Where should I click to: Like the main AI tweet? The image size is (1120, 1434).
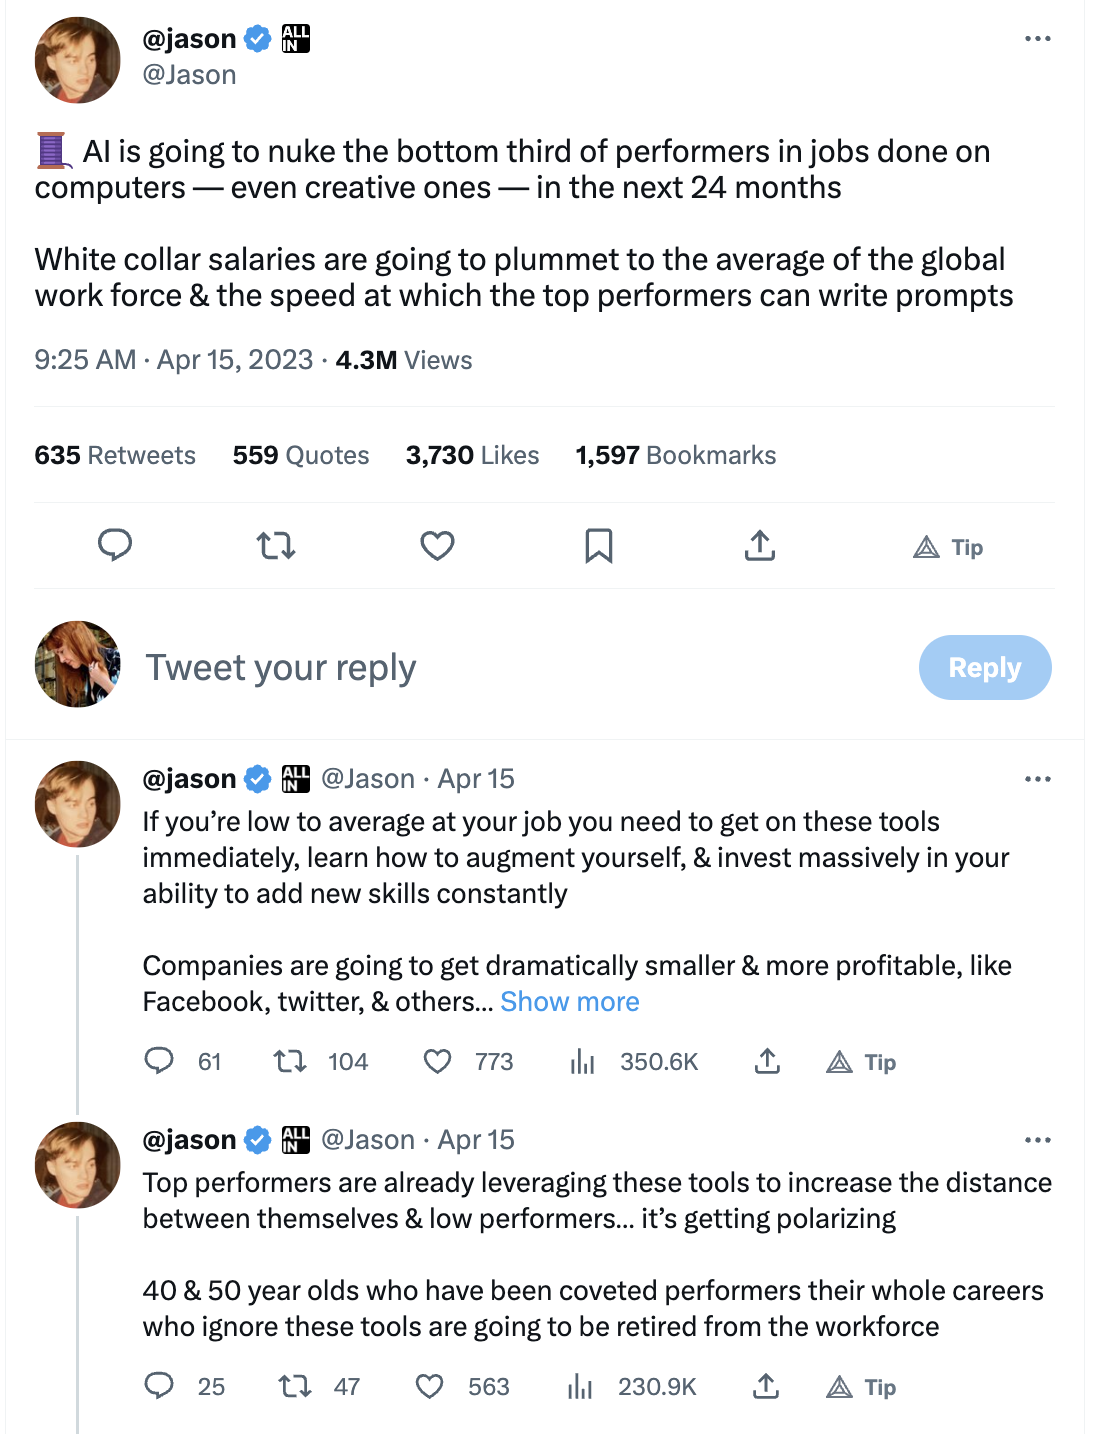[x=437, y=545]
